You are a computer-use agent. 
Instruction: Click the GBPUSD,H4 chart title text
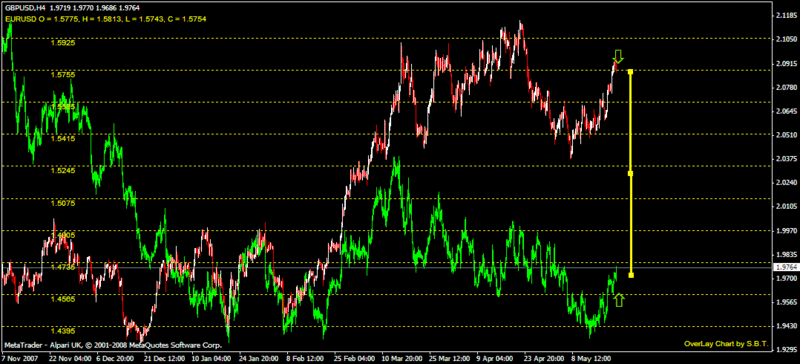click(23, 8)
